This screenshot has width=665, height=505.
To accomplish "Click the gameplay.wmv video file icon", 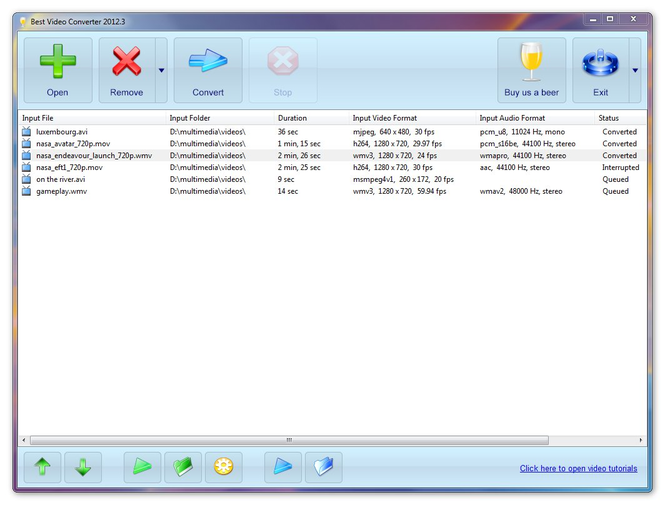I will pos(26,191).
